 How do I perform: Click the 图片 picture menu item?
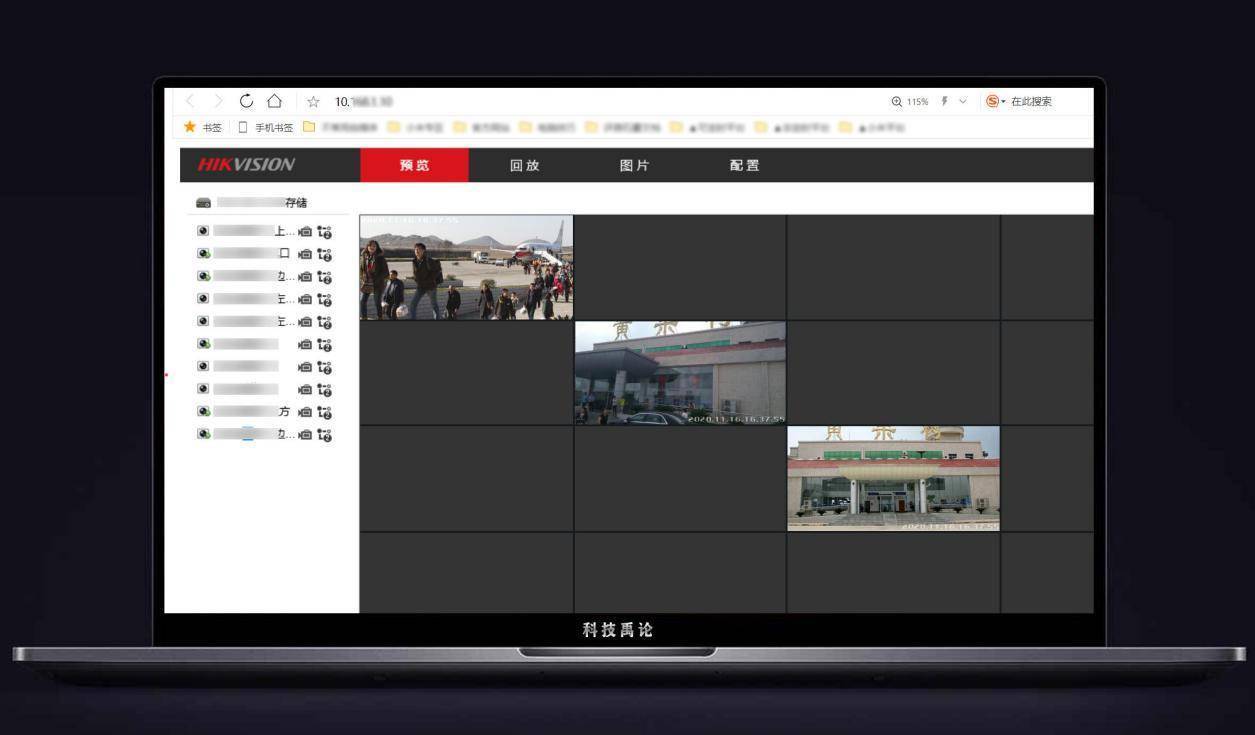636,165
